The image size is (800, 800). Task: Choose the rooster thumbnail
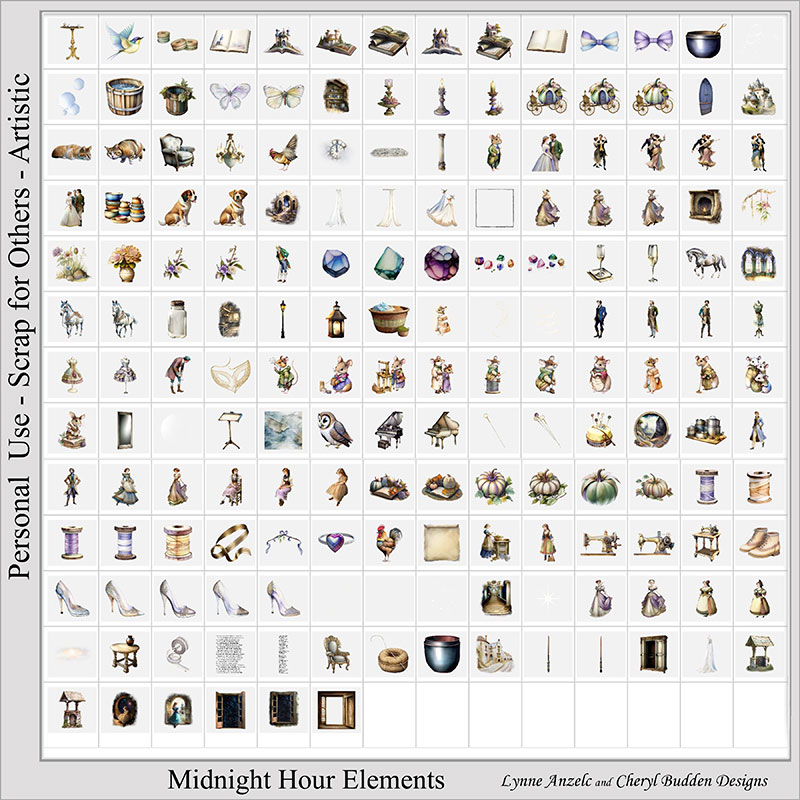click(x=389, y=542)
